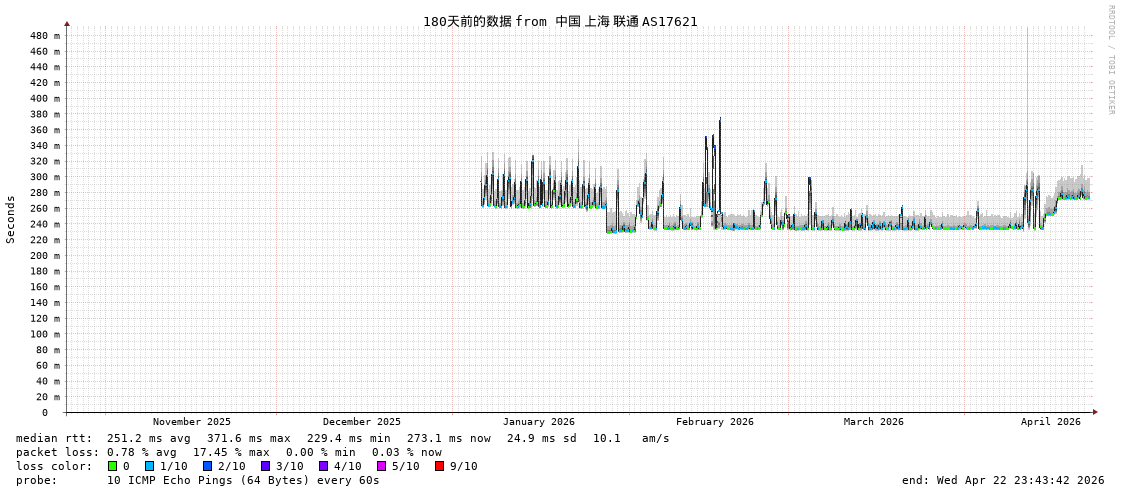Image resolution: width=1121 pixels, height=494 pixels.
Task: Click the vertical Seconds axis title
Action: coord(11,219)
